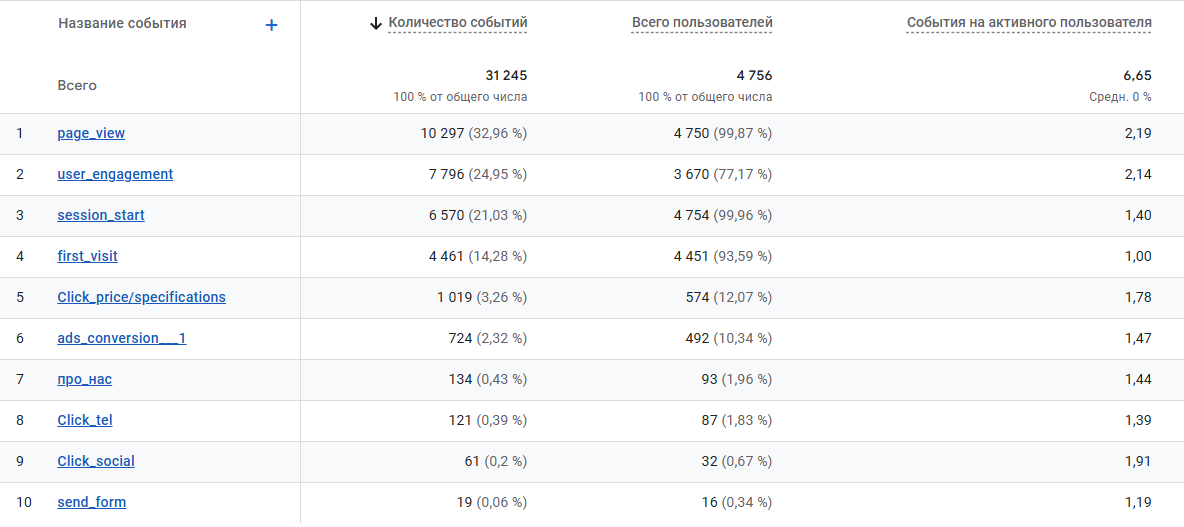
Task: Open the user_engagement event link
Action: coord(115,174)
